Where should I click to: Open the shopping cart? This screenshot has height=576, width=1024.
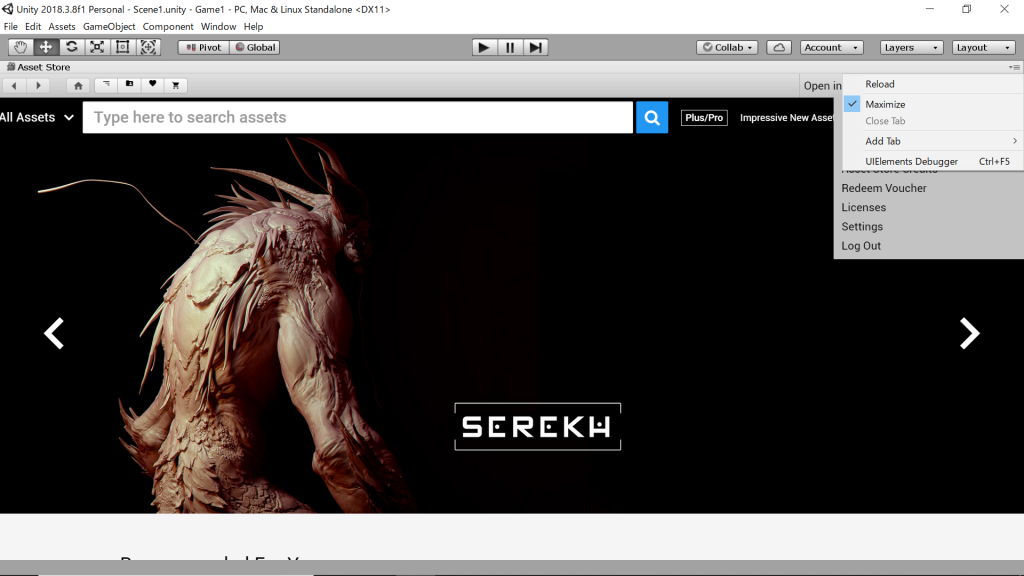pyautogui.click(x=176, y=85)
